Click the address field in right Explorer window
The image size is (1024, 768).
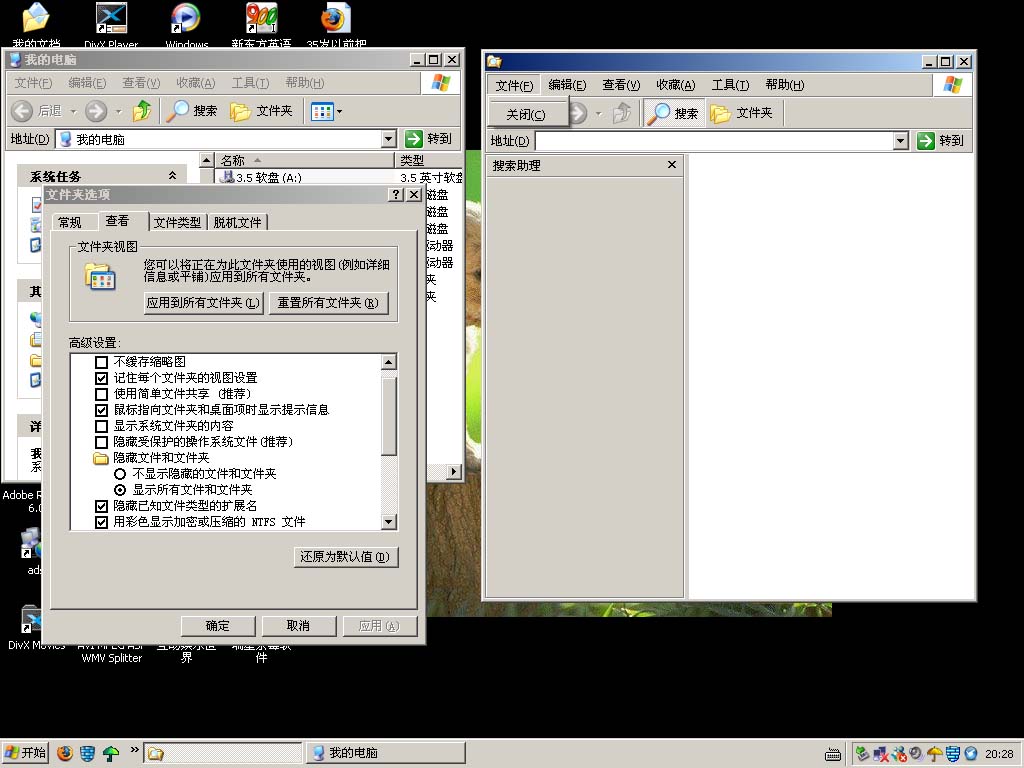click(x=714, y=140)
